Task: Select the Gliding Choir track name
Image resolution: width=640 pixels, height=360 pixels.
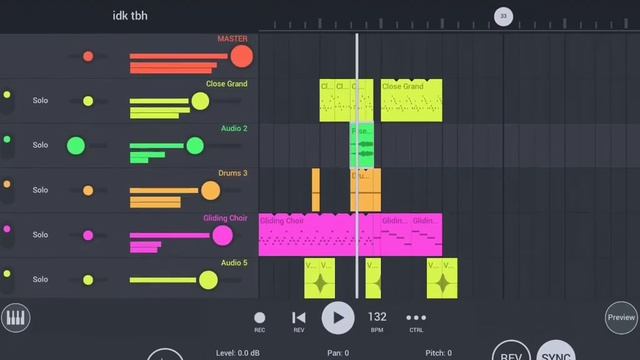Action: pyautogui.click(x=225, y=218)
